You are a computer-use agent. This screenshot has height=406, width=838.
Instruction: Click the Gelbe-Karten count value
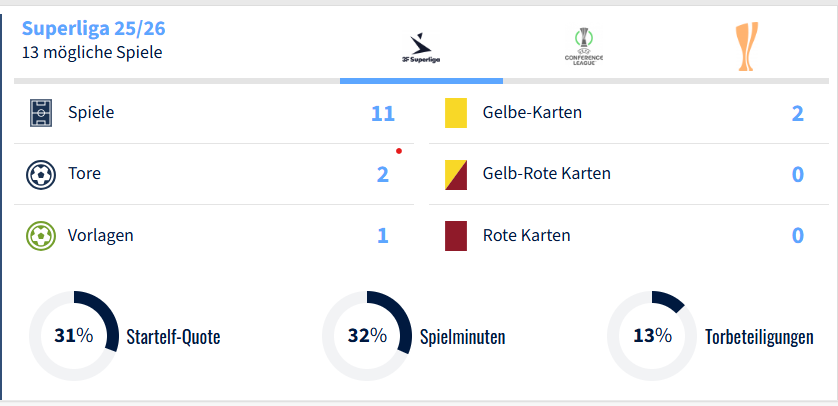click(798, 113)
